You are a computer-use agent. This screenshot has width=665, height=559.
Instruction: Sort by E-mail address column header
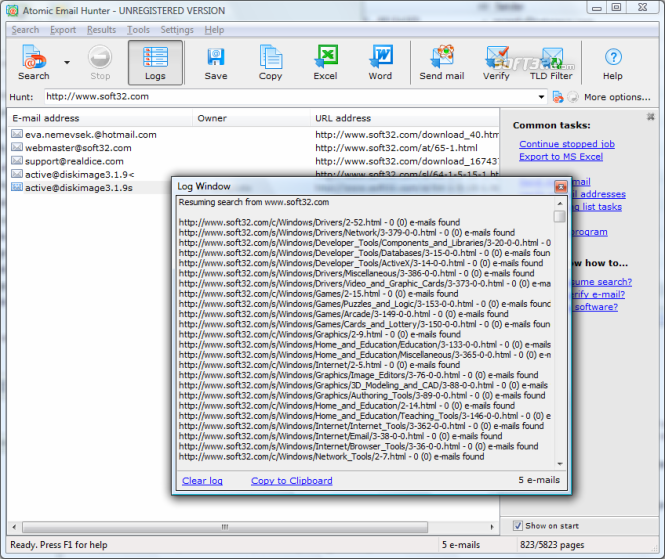point(101,118)
